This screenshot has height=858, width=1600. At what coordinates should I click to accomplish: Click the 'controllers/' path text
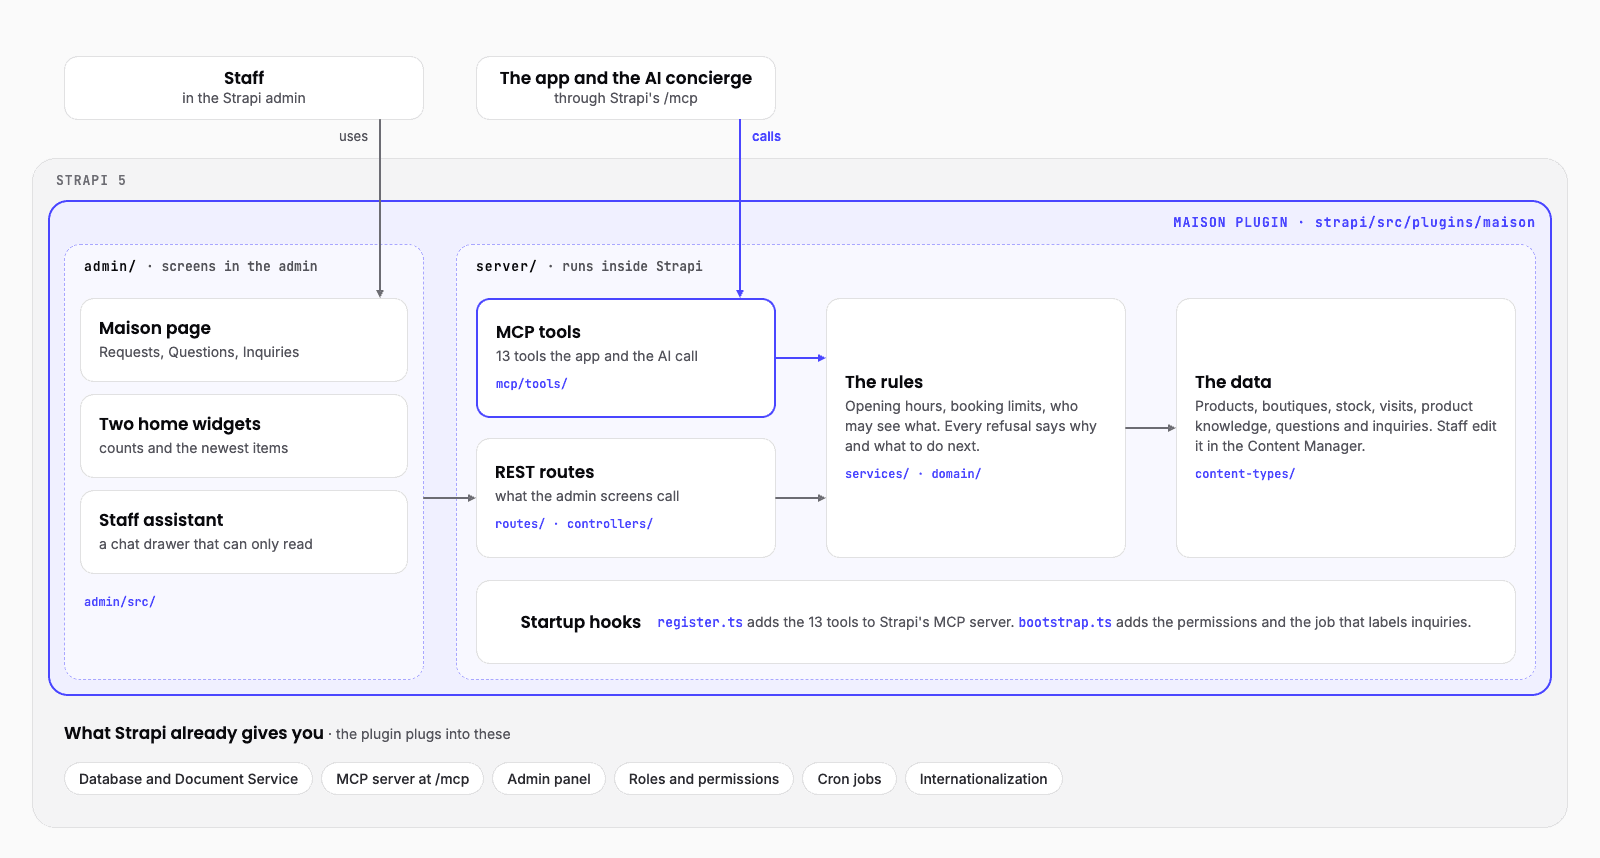coord(610,524)
